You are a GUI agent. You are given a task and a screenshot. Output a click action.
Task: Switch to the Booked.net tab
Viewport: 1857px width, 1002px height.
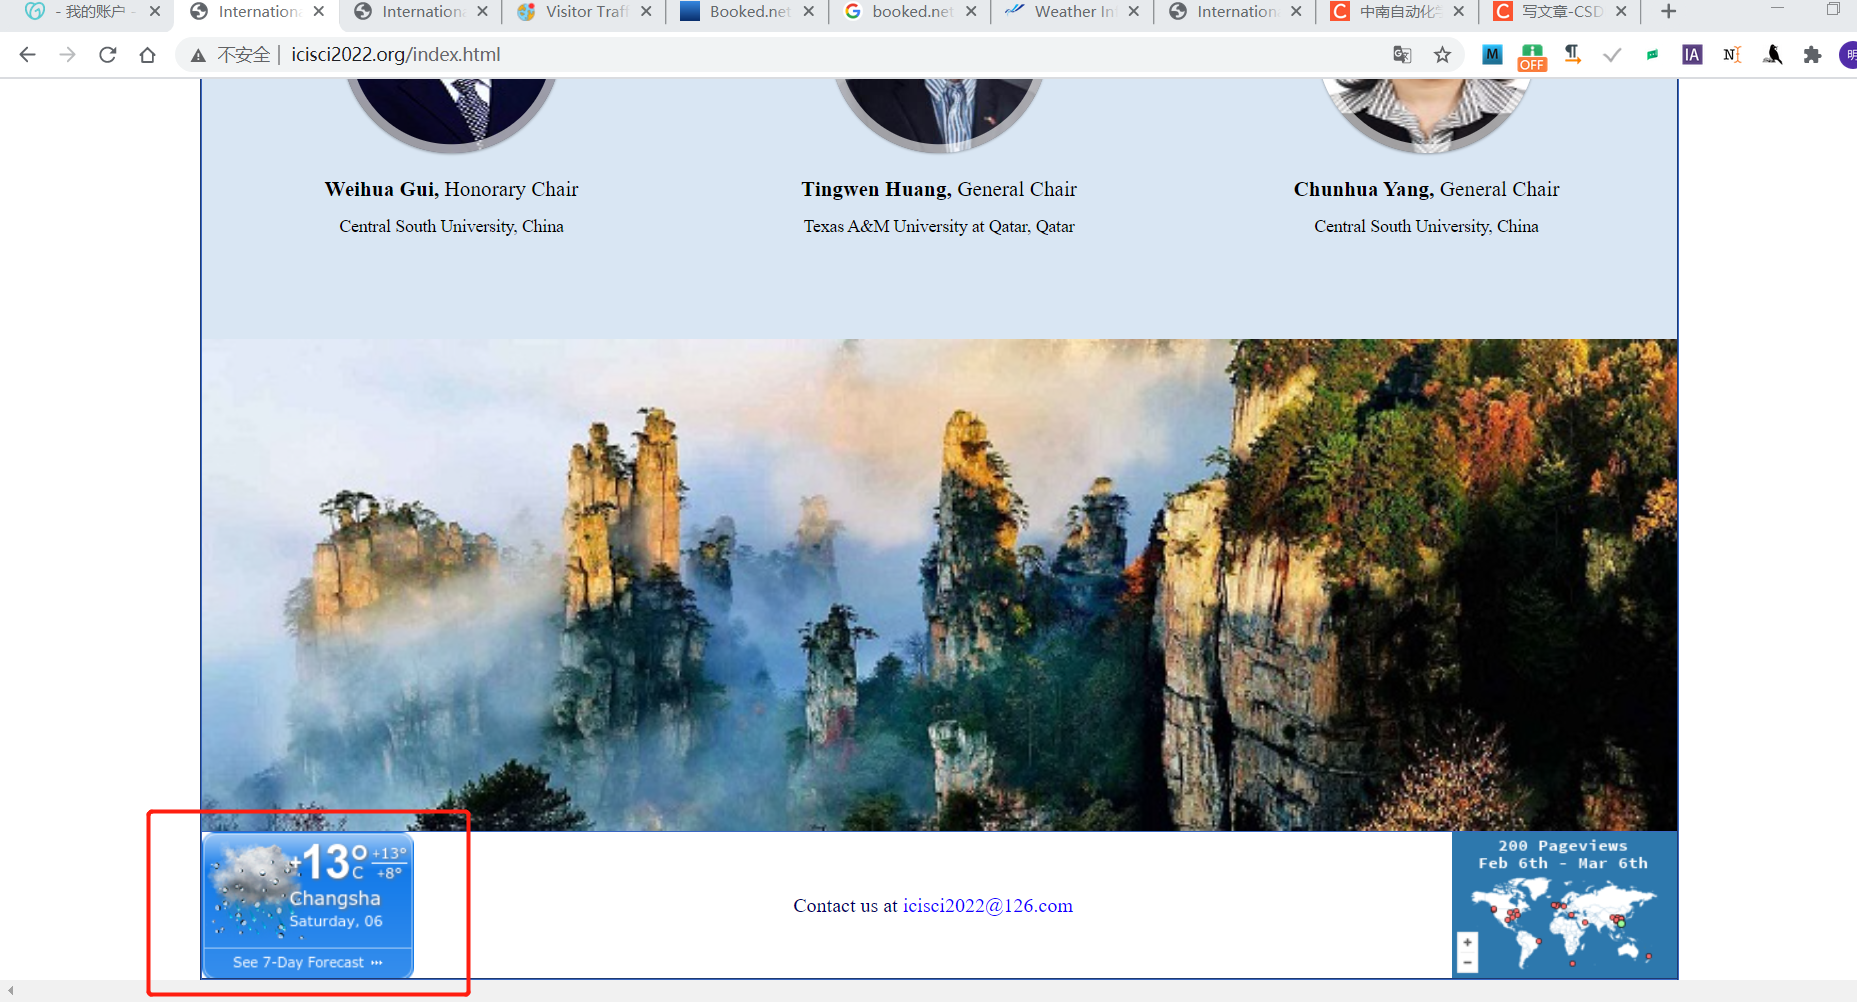coord(746,11)
